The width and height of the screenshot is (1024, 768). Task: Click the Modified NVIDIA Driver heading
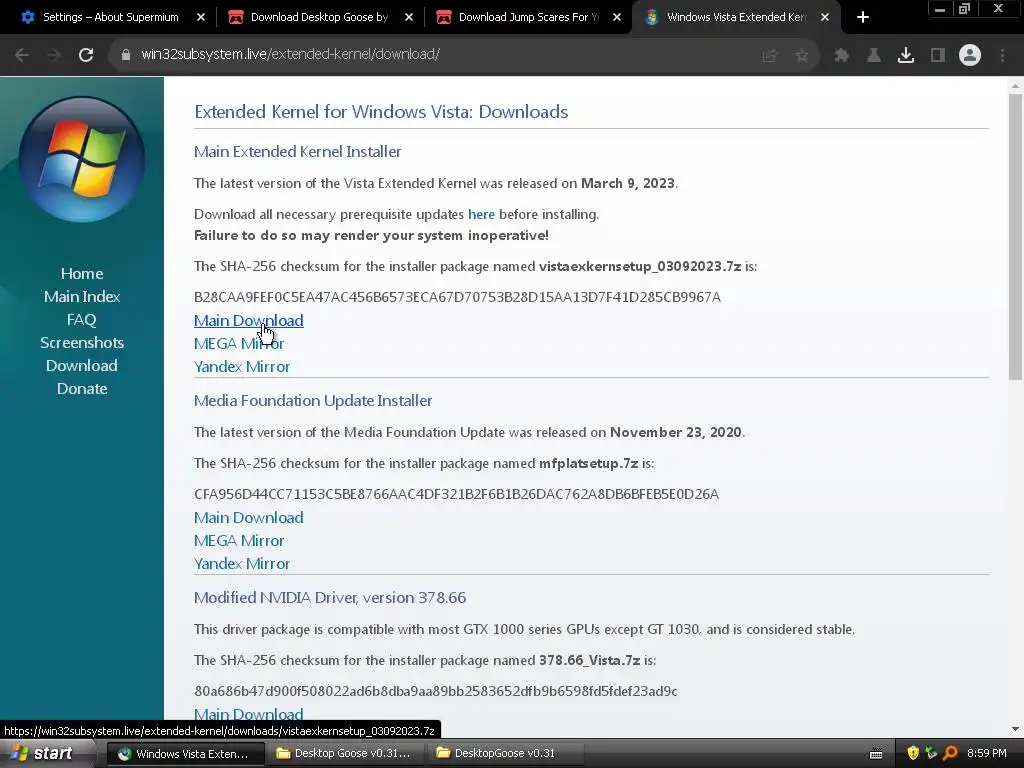330,598
